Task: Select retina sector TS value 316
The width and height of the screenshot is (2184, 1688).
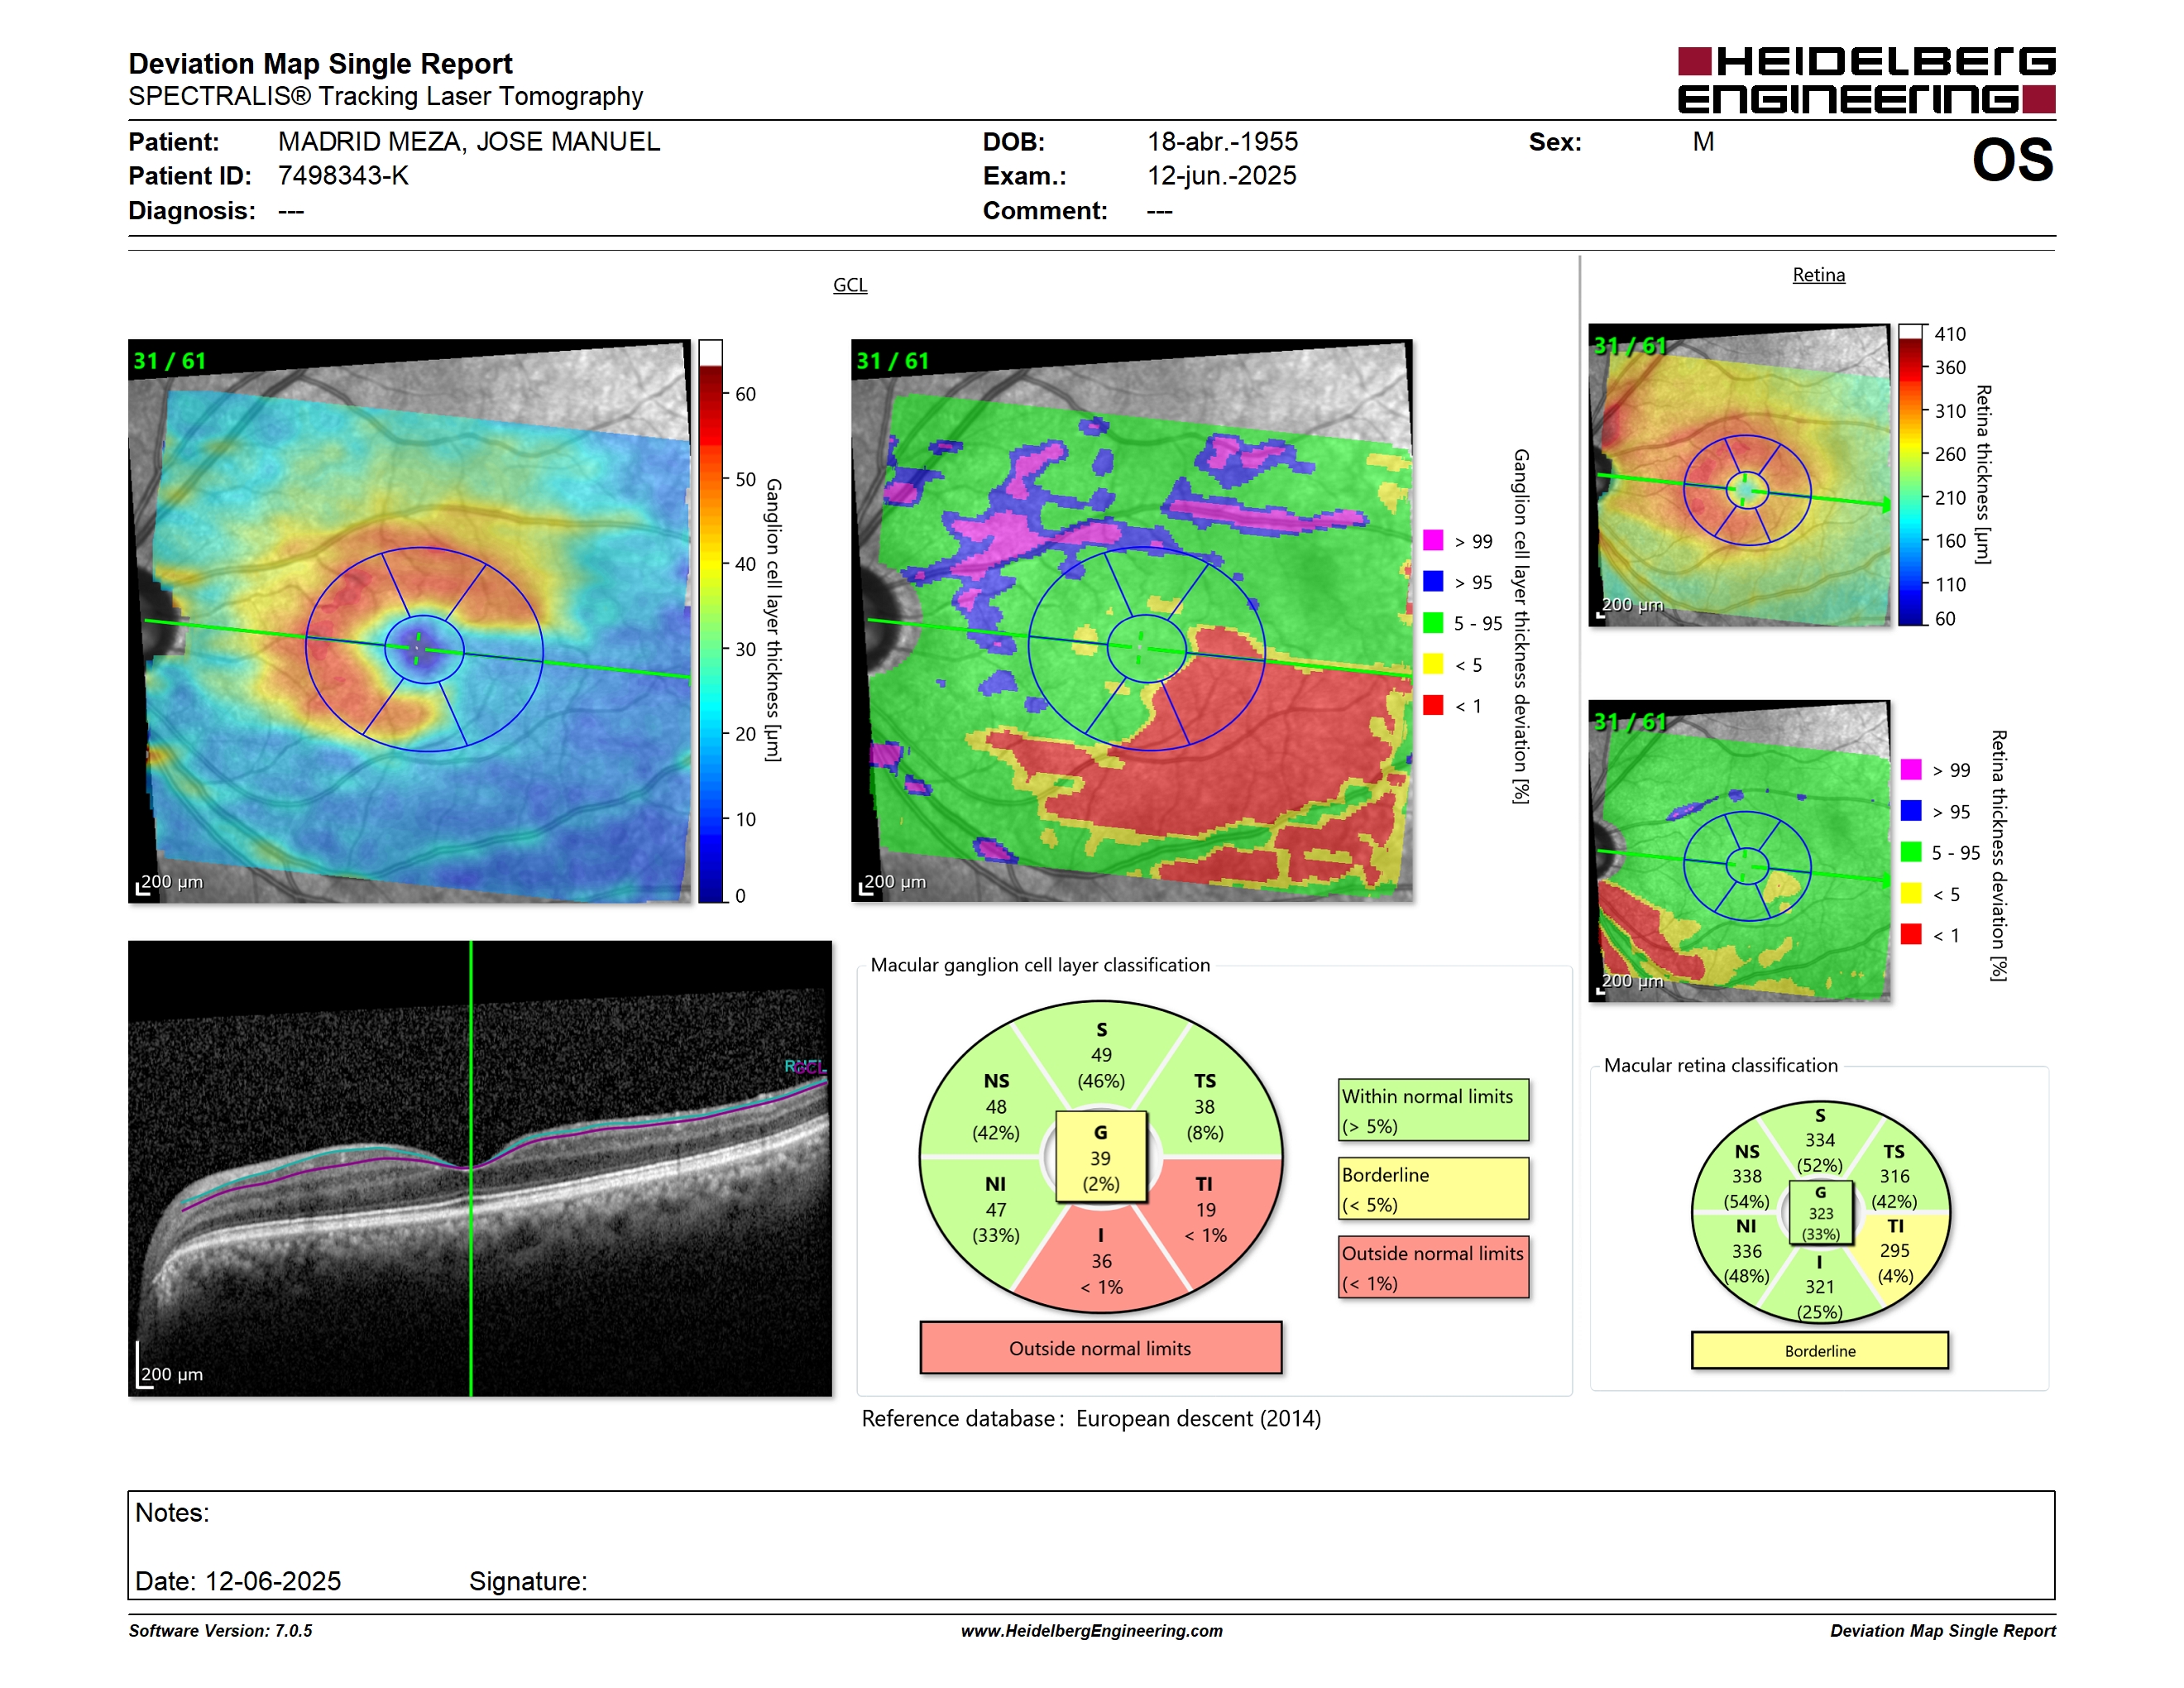Action: click(x=1894, y=1176)
